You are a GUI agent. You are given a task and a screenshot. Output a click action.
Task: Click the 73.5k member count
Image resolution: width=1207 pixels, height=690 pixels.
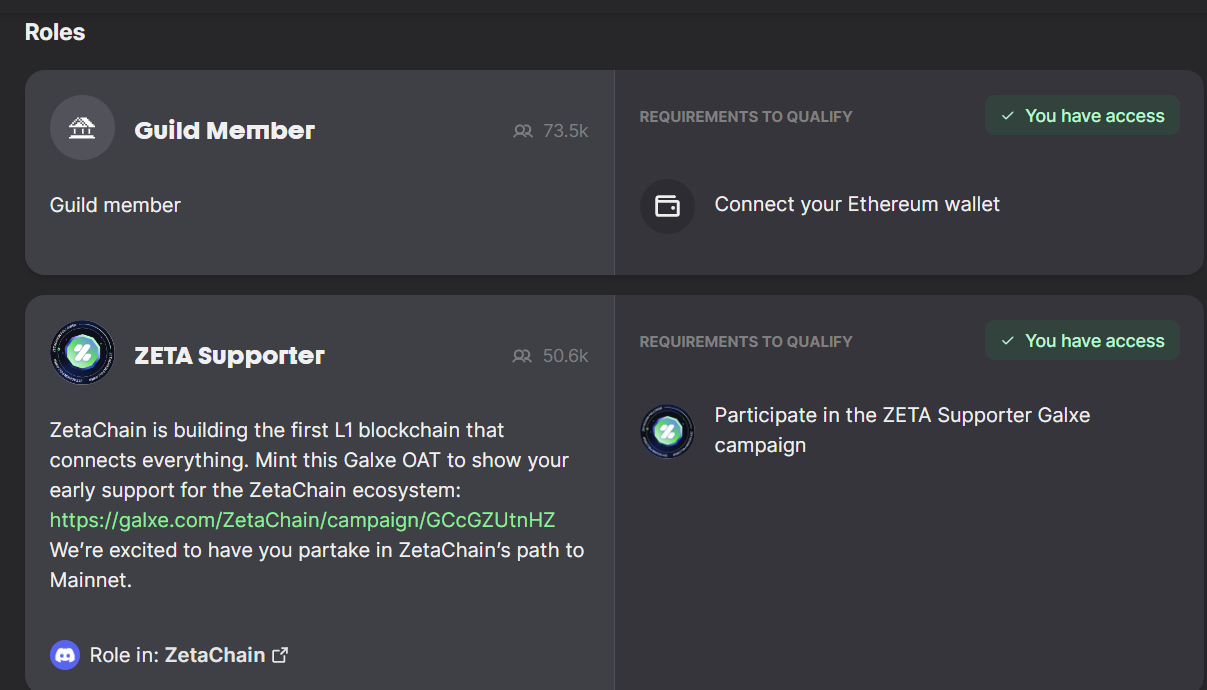point(566,131)
